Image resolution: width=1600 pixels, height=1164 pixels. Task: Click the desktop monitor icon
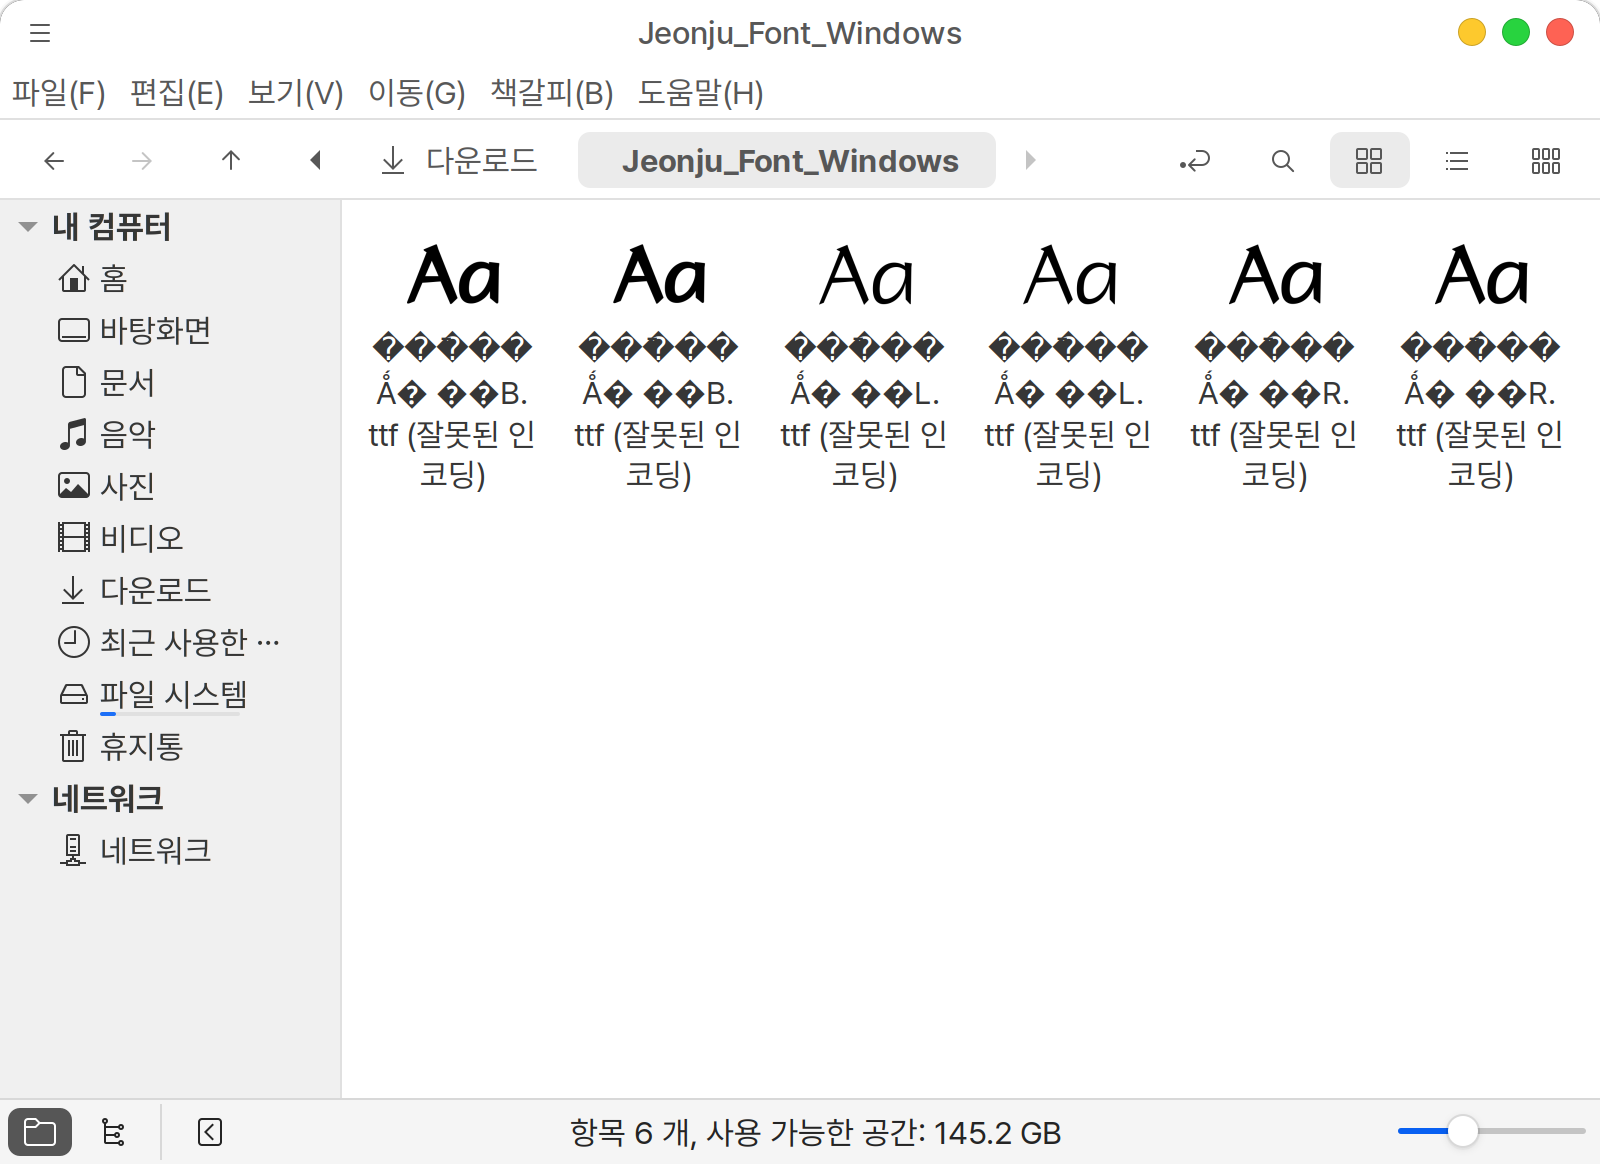point(73,330)
